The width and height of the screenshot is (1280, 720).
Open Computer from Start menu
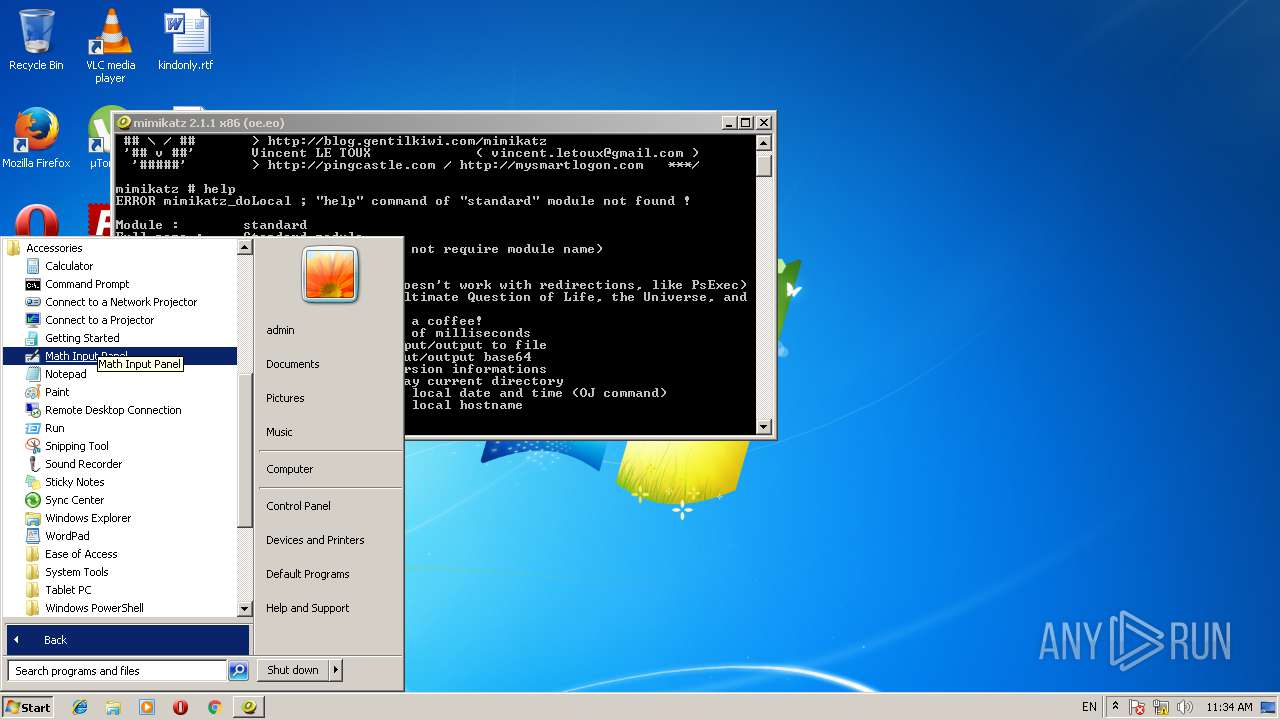289,469
